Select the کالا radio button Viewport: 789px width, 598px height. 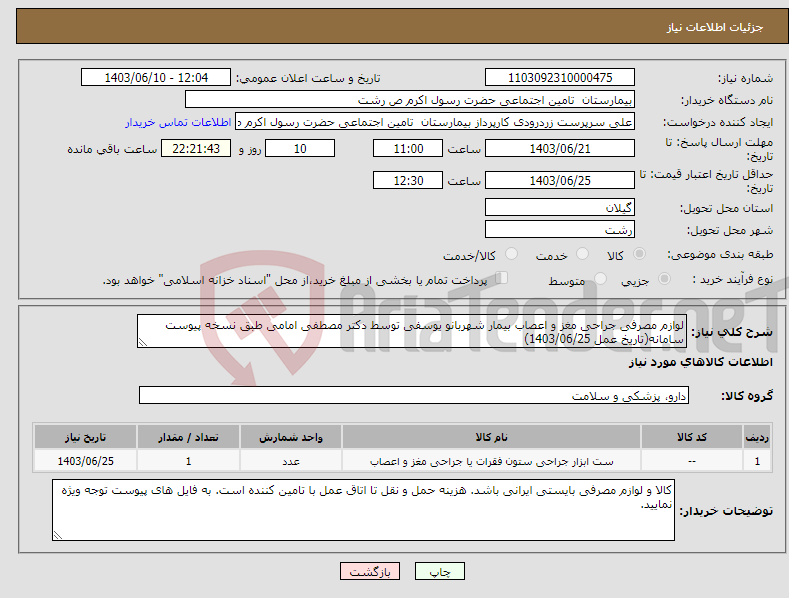tap(639, 254)
